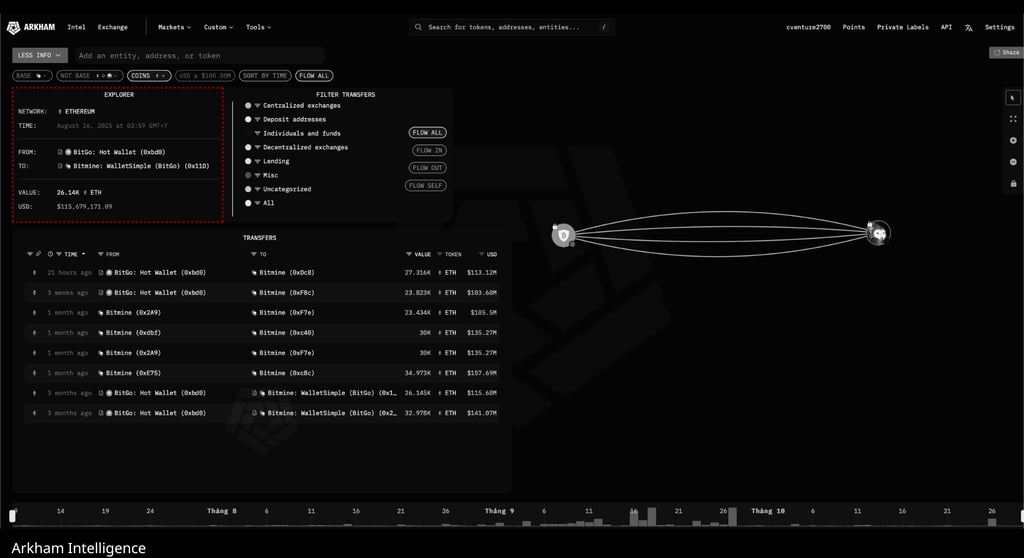Click the ETH chain icon of 3 weeks ago row

(x=35, y=293)
